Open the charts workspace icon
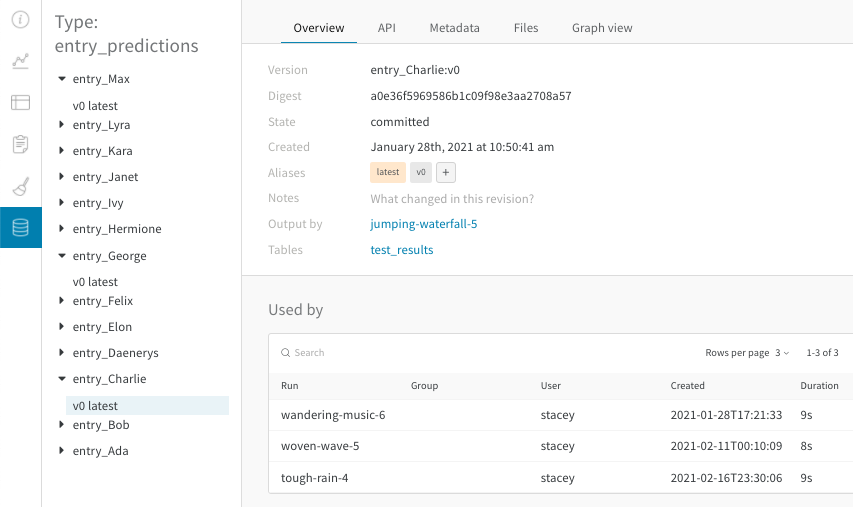 [x=20, y=60]
